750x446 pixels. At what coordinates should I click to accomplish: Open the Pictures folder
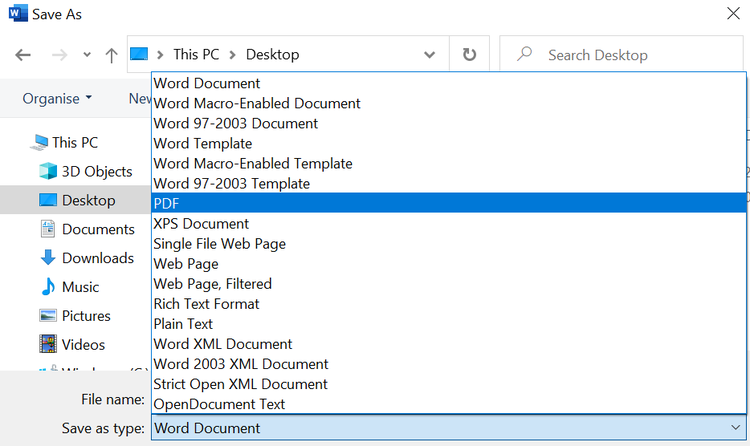(x=86, y=316)
